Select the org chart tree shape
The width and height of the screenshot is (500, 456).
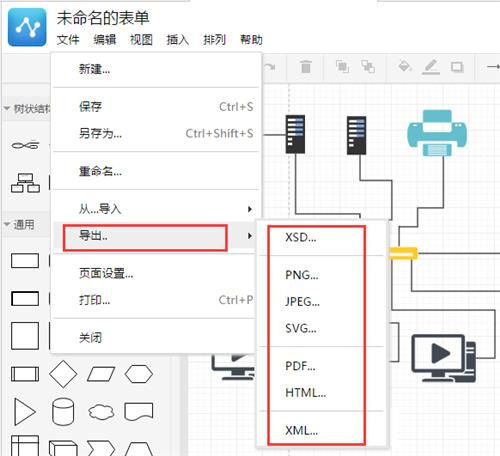coord(25,183)
